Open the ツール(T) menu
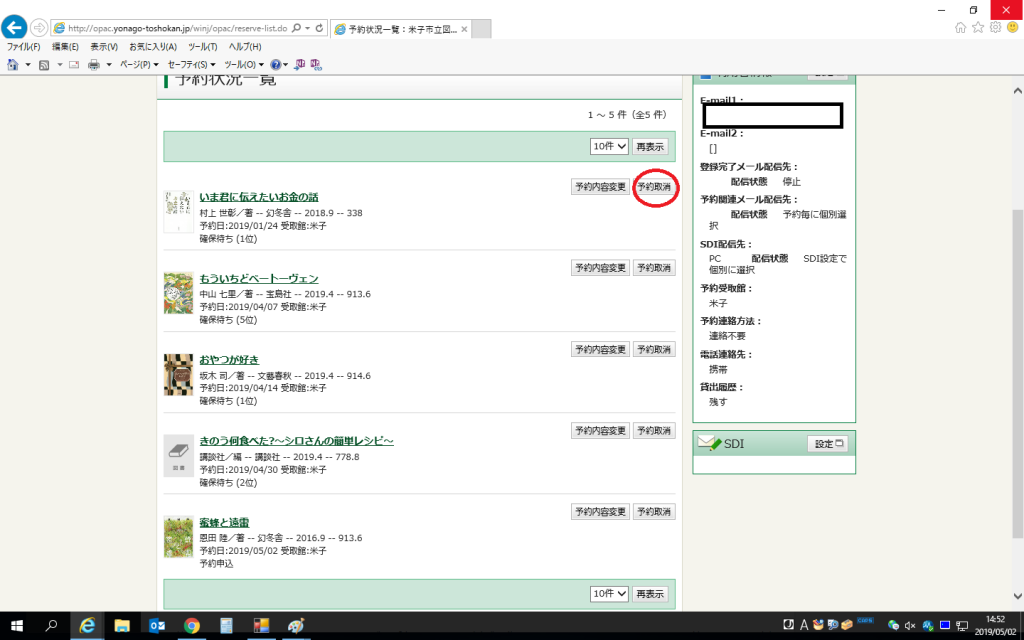 202,47
